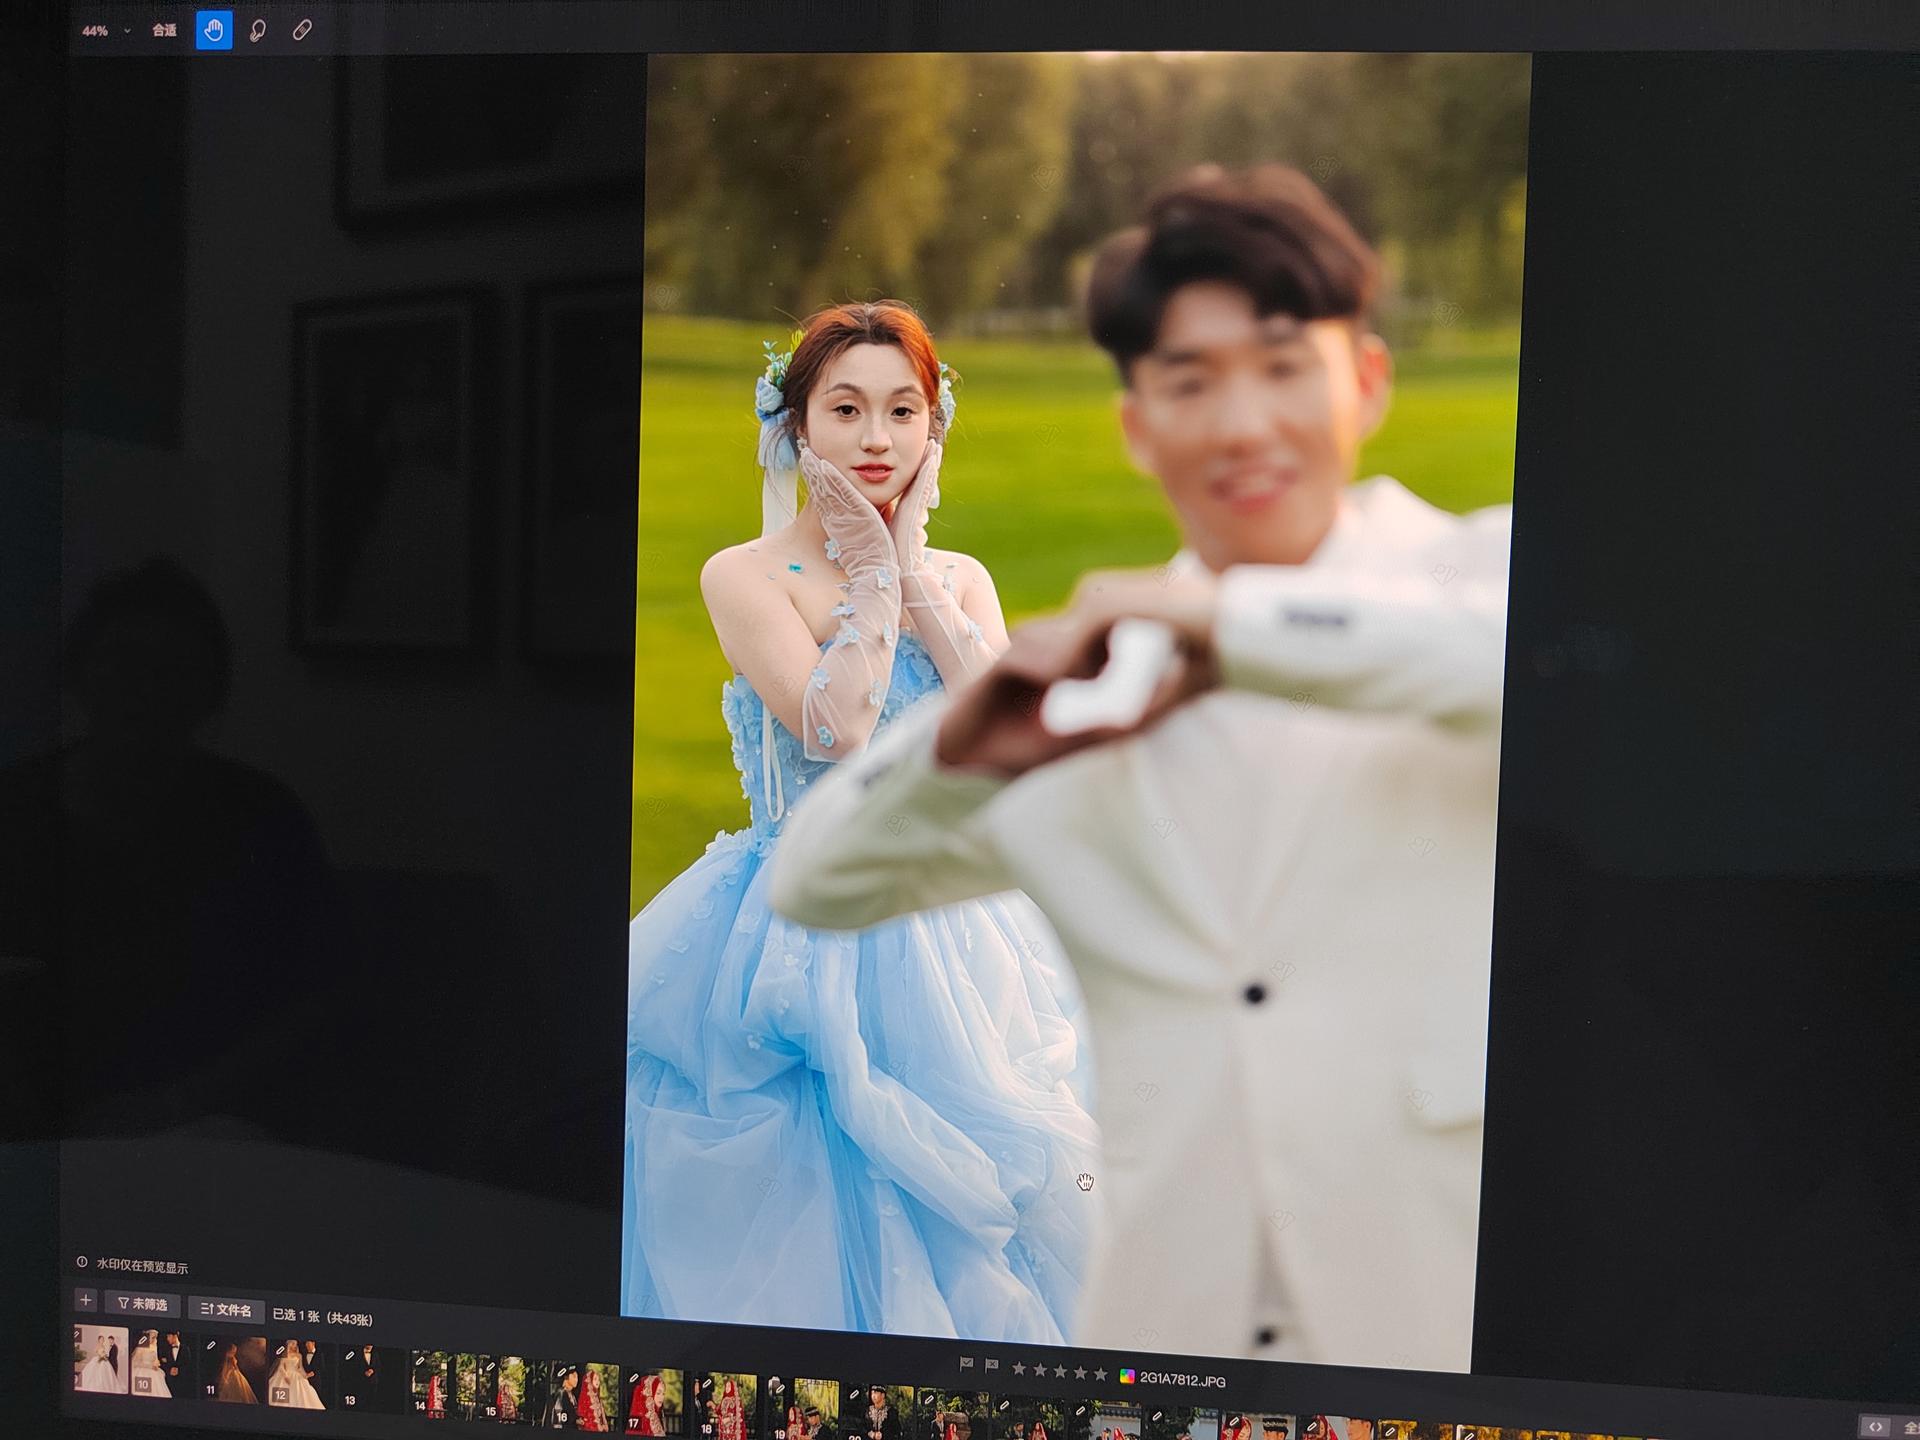Open the 未筛选 filter button

(x=143, y=1304)
